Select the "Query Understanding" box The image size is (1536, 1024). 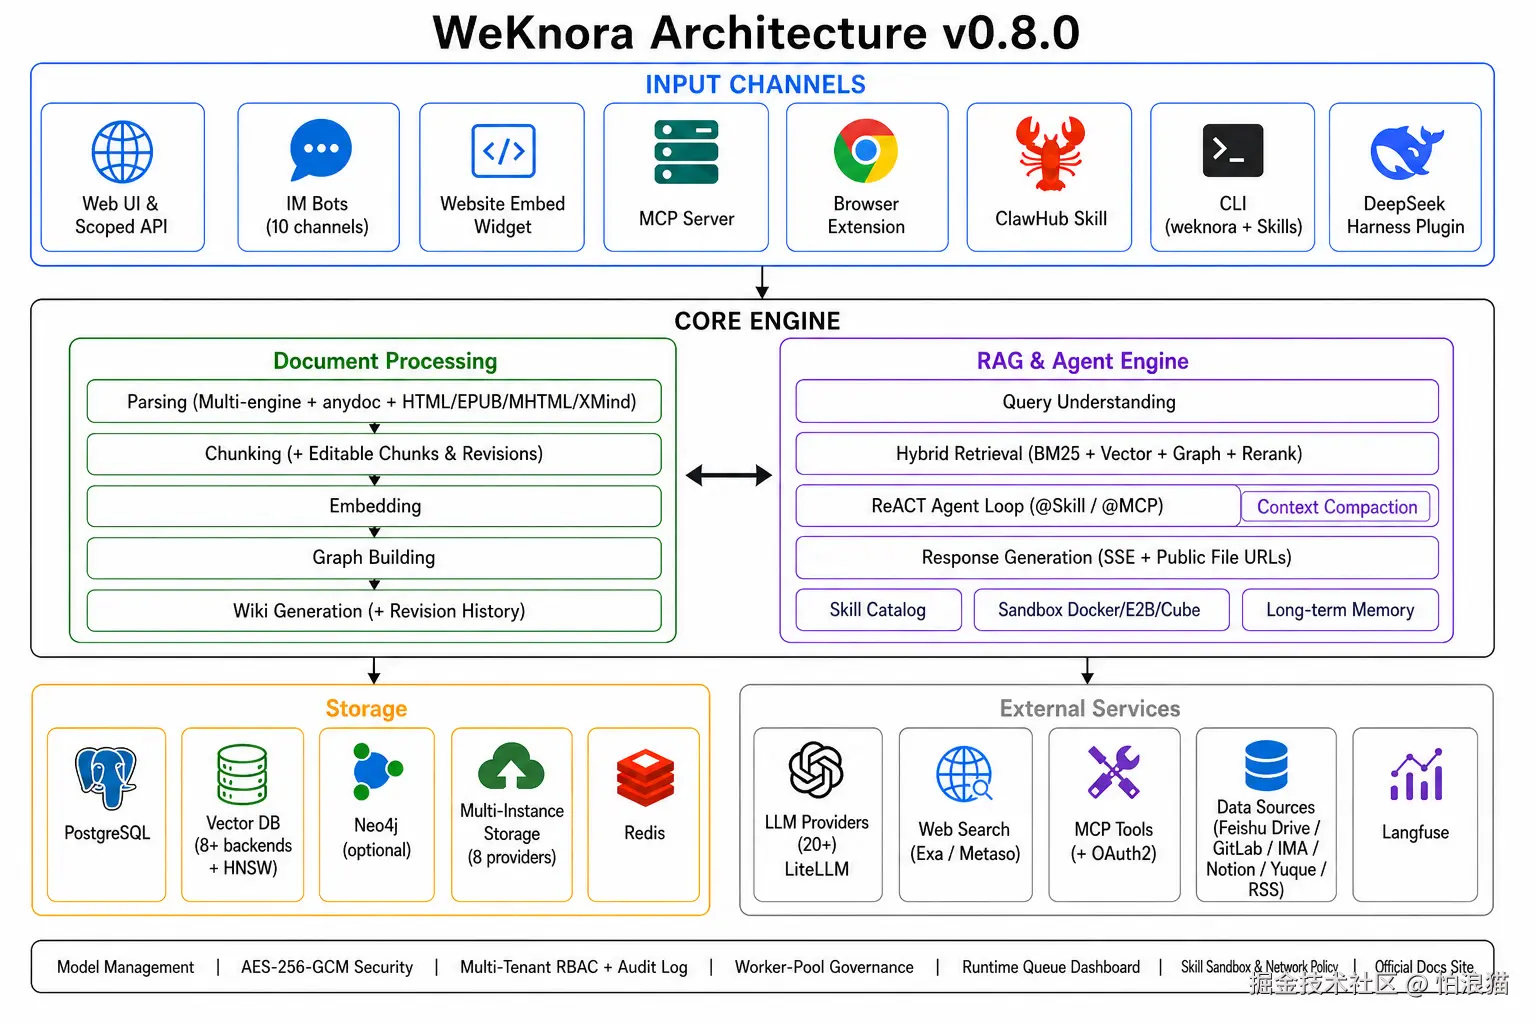[x=1117, y=401]
